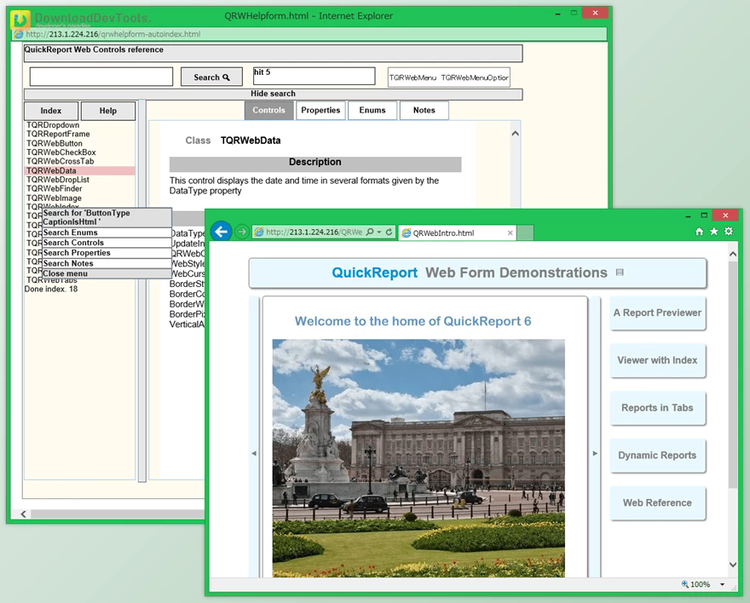Open Dynamic Reports demo
This screenshot has height=603, width=750.
point(657,455)
